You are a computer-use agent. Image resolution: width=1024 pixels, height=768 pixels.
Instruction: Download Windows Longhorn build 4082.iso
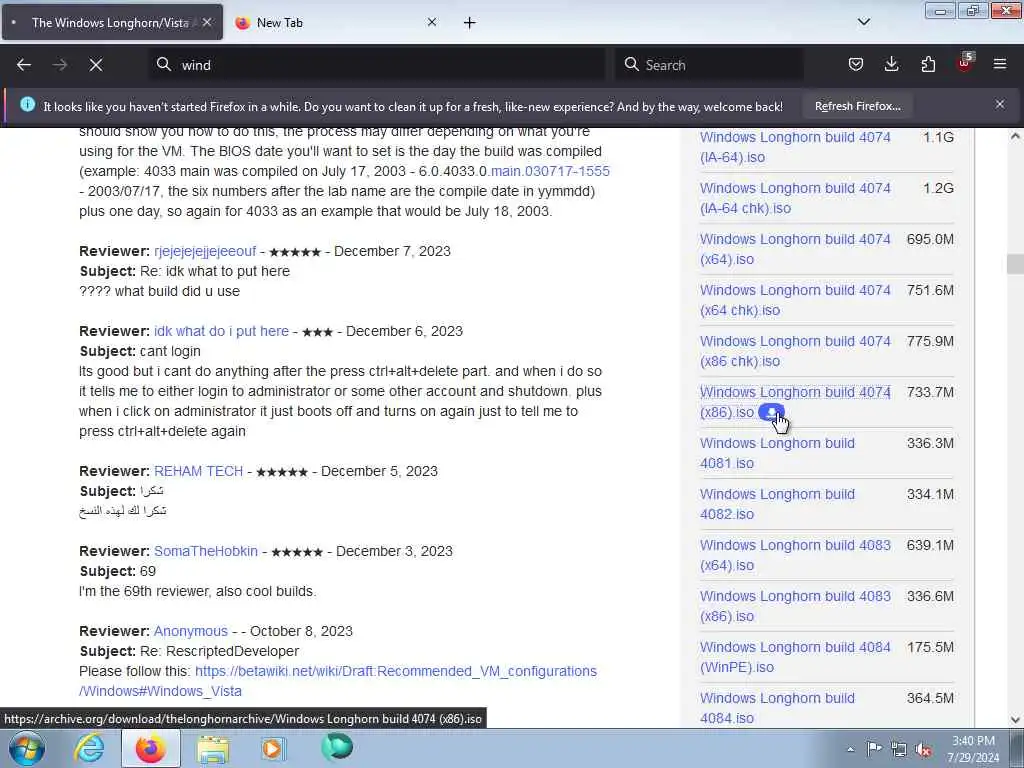coord(777,504)
